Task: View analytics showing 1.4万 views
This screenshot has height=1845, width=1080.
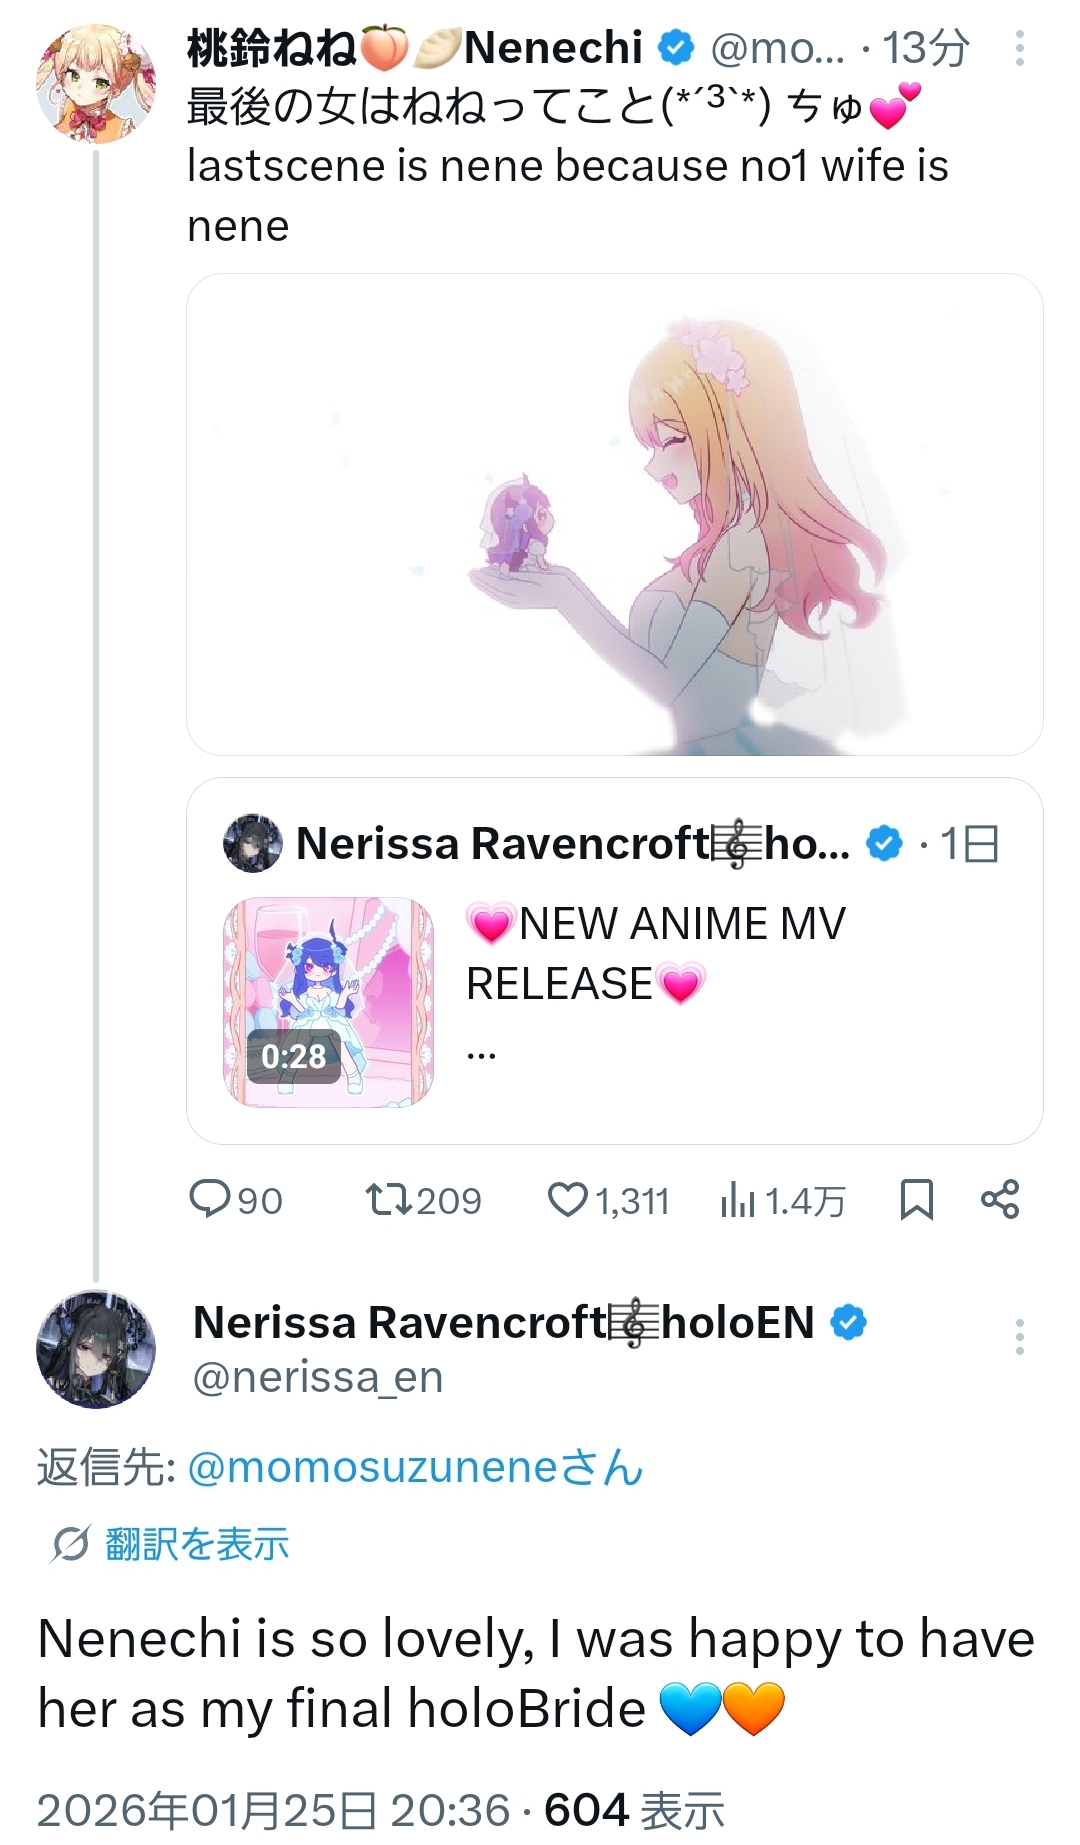Action: coord(782,1200)
